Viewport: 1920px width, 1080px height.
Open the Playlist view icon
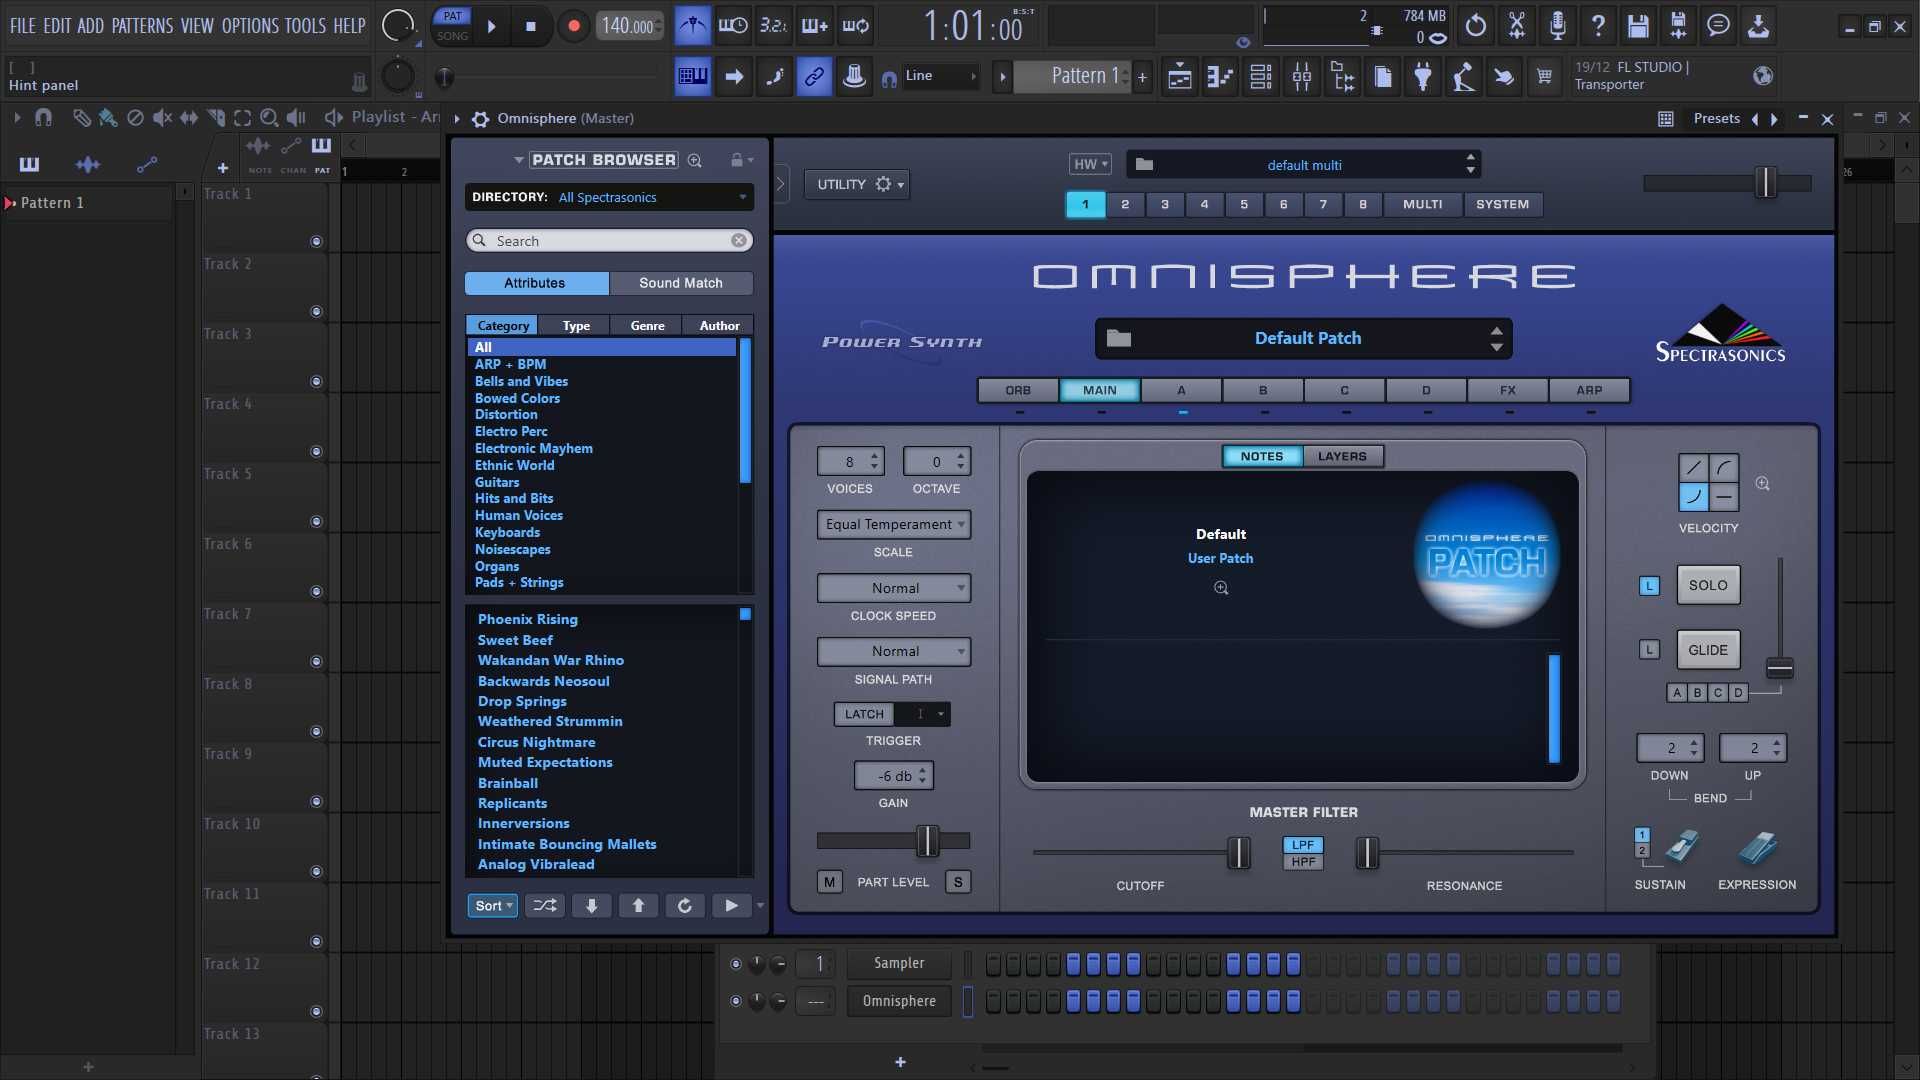pyautogui.click(x=1180, y=76)
